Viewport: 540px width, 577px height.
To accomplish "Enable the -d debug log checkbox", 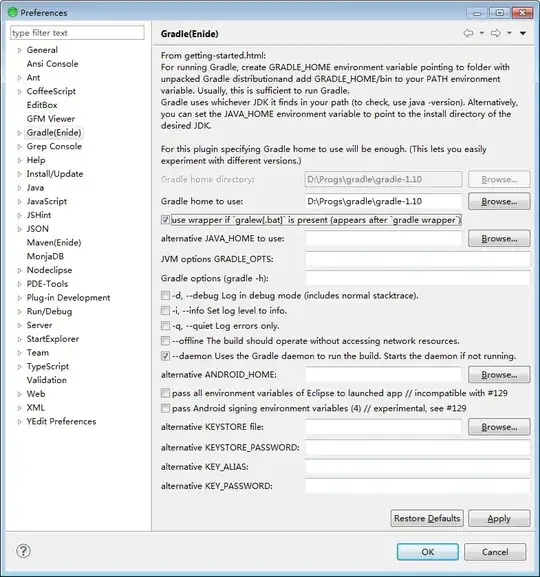I will (x=165, y=295).
